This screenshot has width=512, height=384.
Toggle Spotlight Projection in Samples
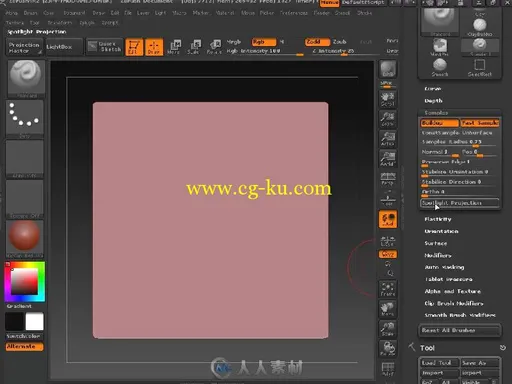460,203
